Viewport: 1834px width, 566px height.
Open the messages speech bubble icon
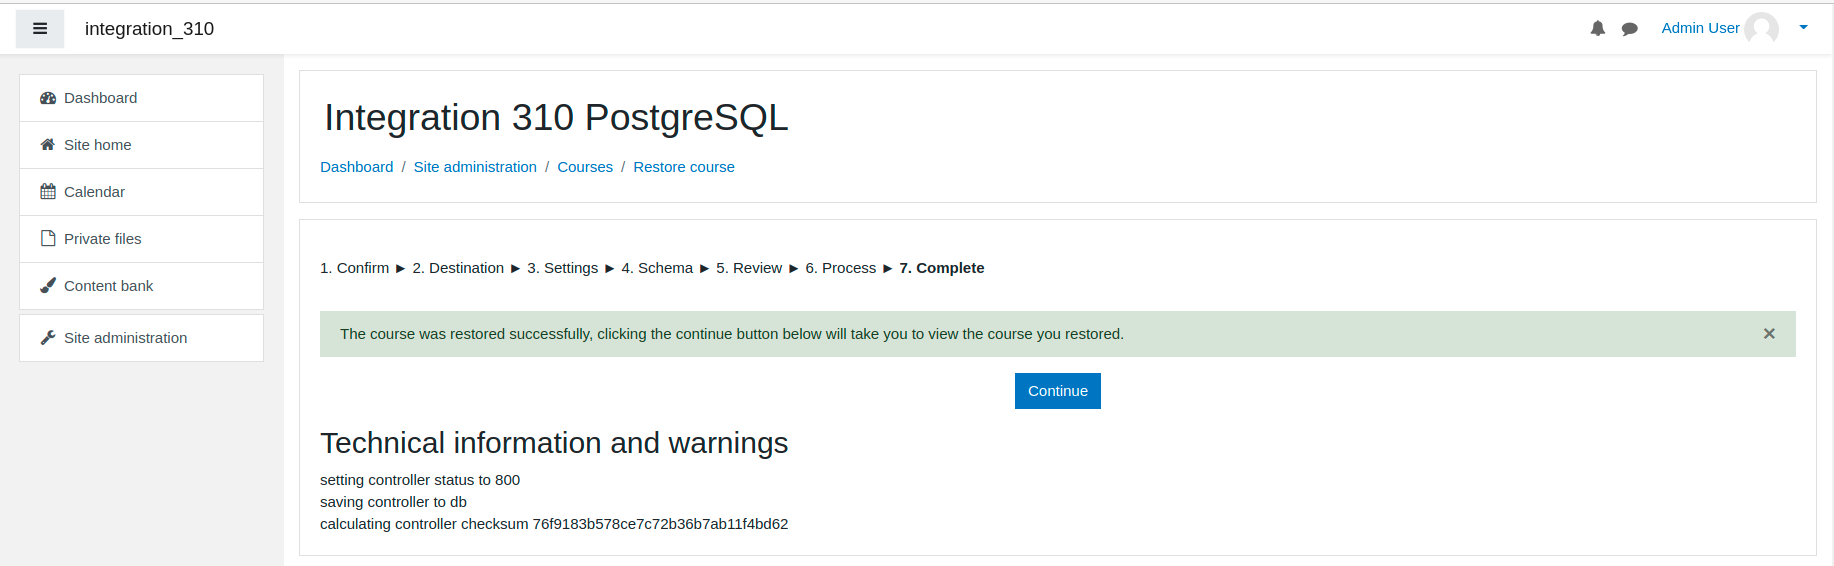pyautogui.click(x=1630, y=29)
